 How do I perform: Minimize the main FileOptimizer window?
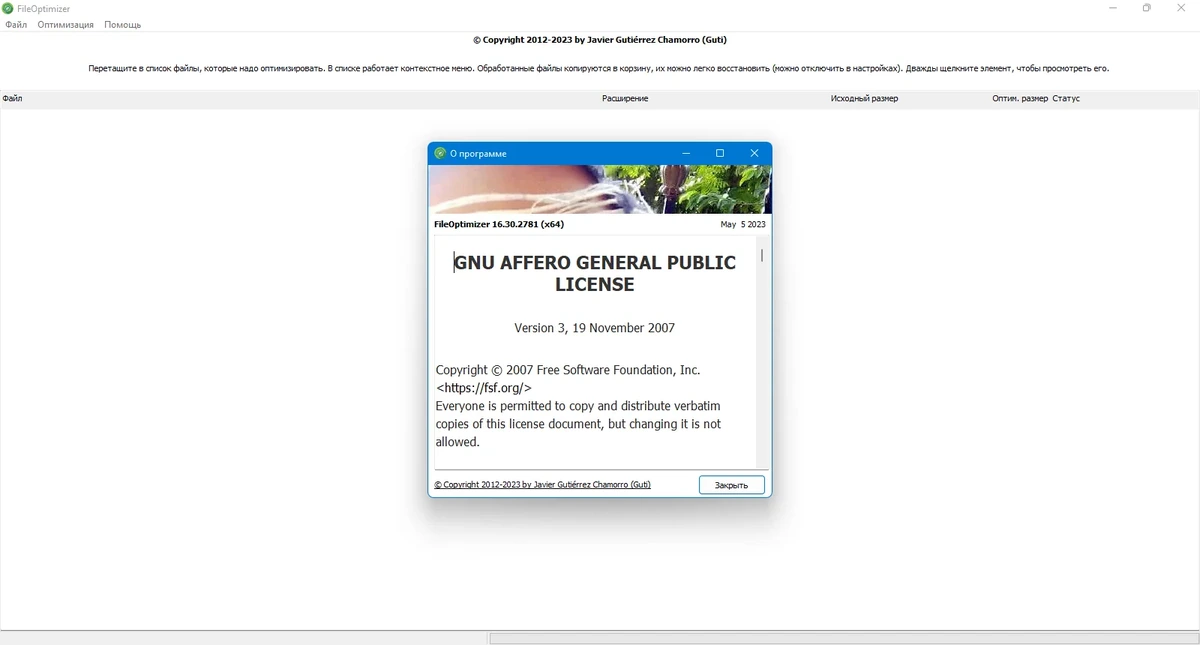[x=1113, y=8]
